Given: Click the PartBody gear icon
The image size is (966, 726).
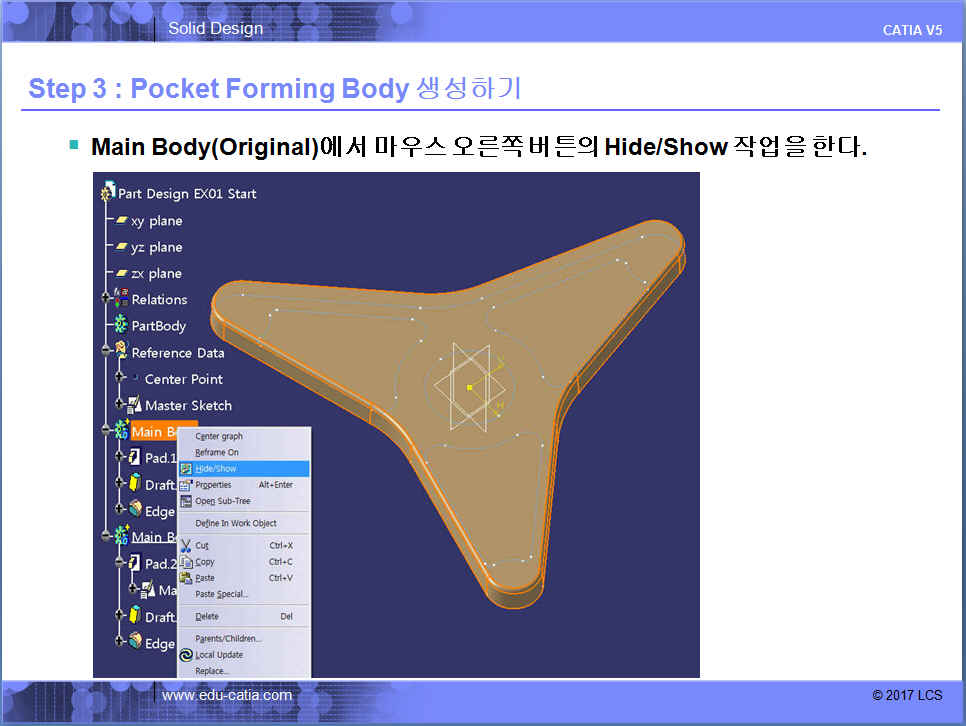Looking at the screenshot, I should point(121,325).
